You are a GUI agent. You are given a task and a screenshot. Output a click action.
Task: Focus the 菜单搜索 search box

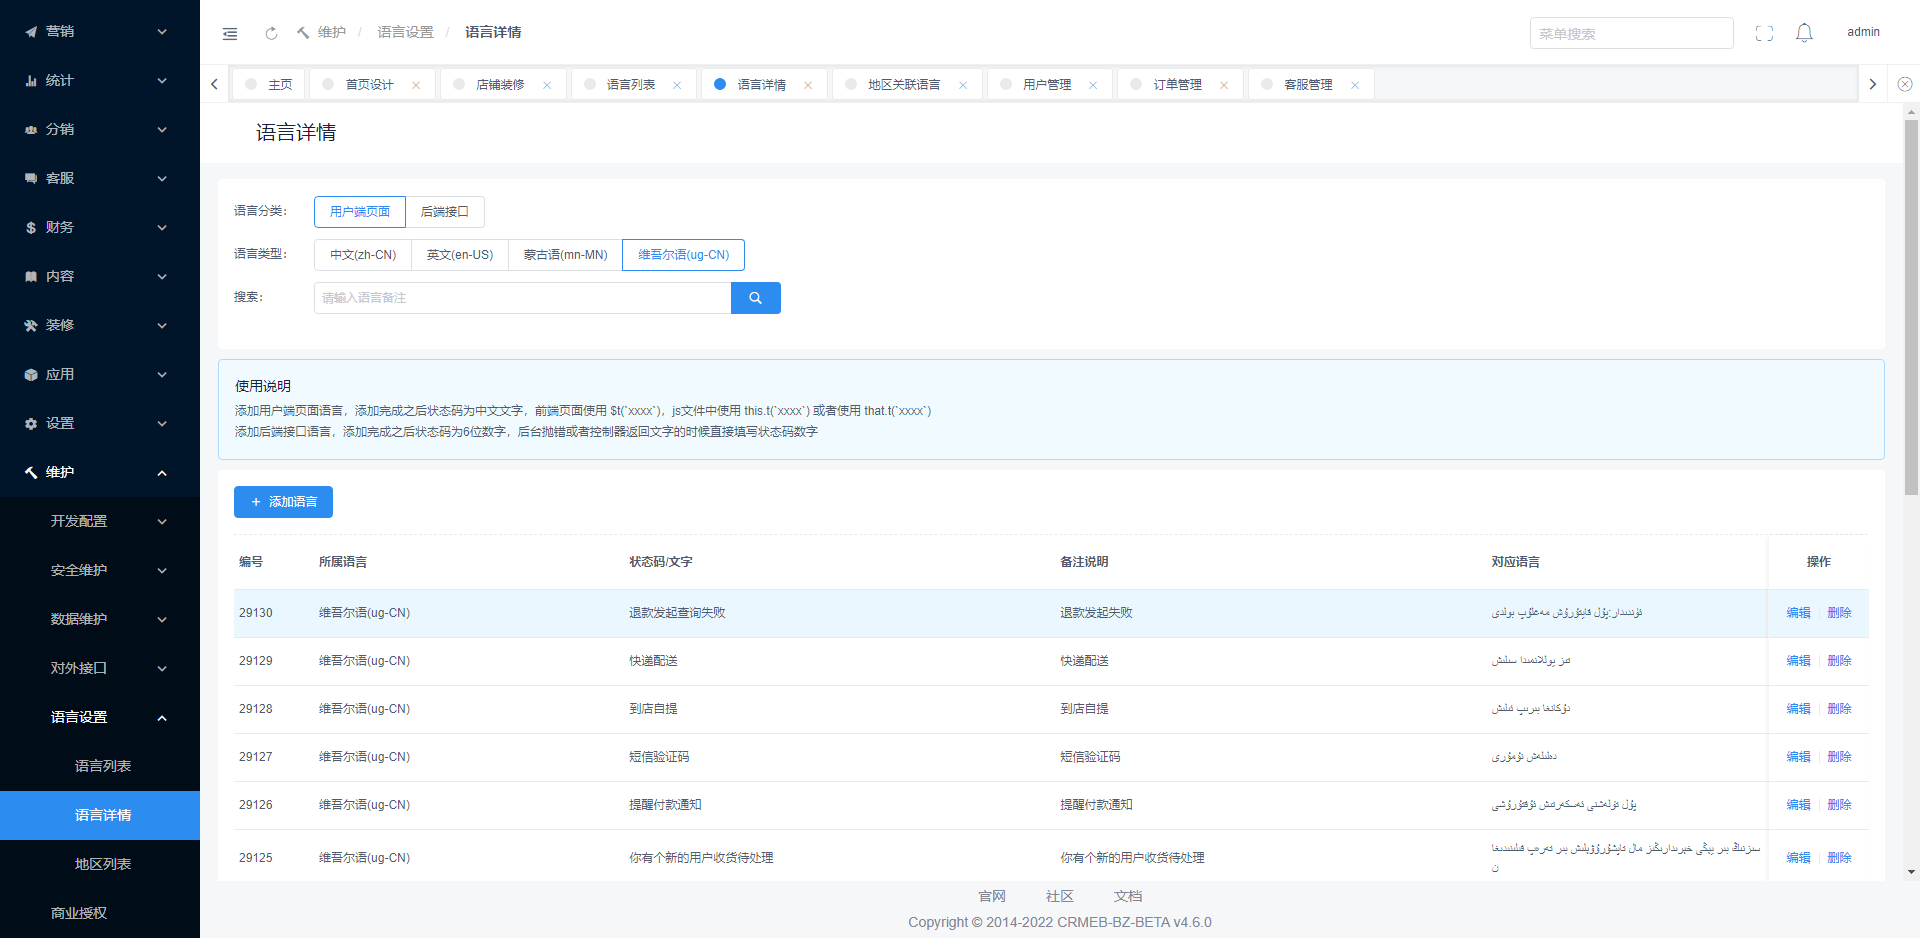(1631, 33)
